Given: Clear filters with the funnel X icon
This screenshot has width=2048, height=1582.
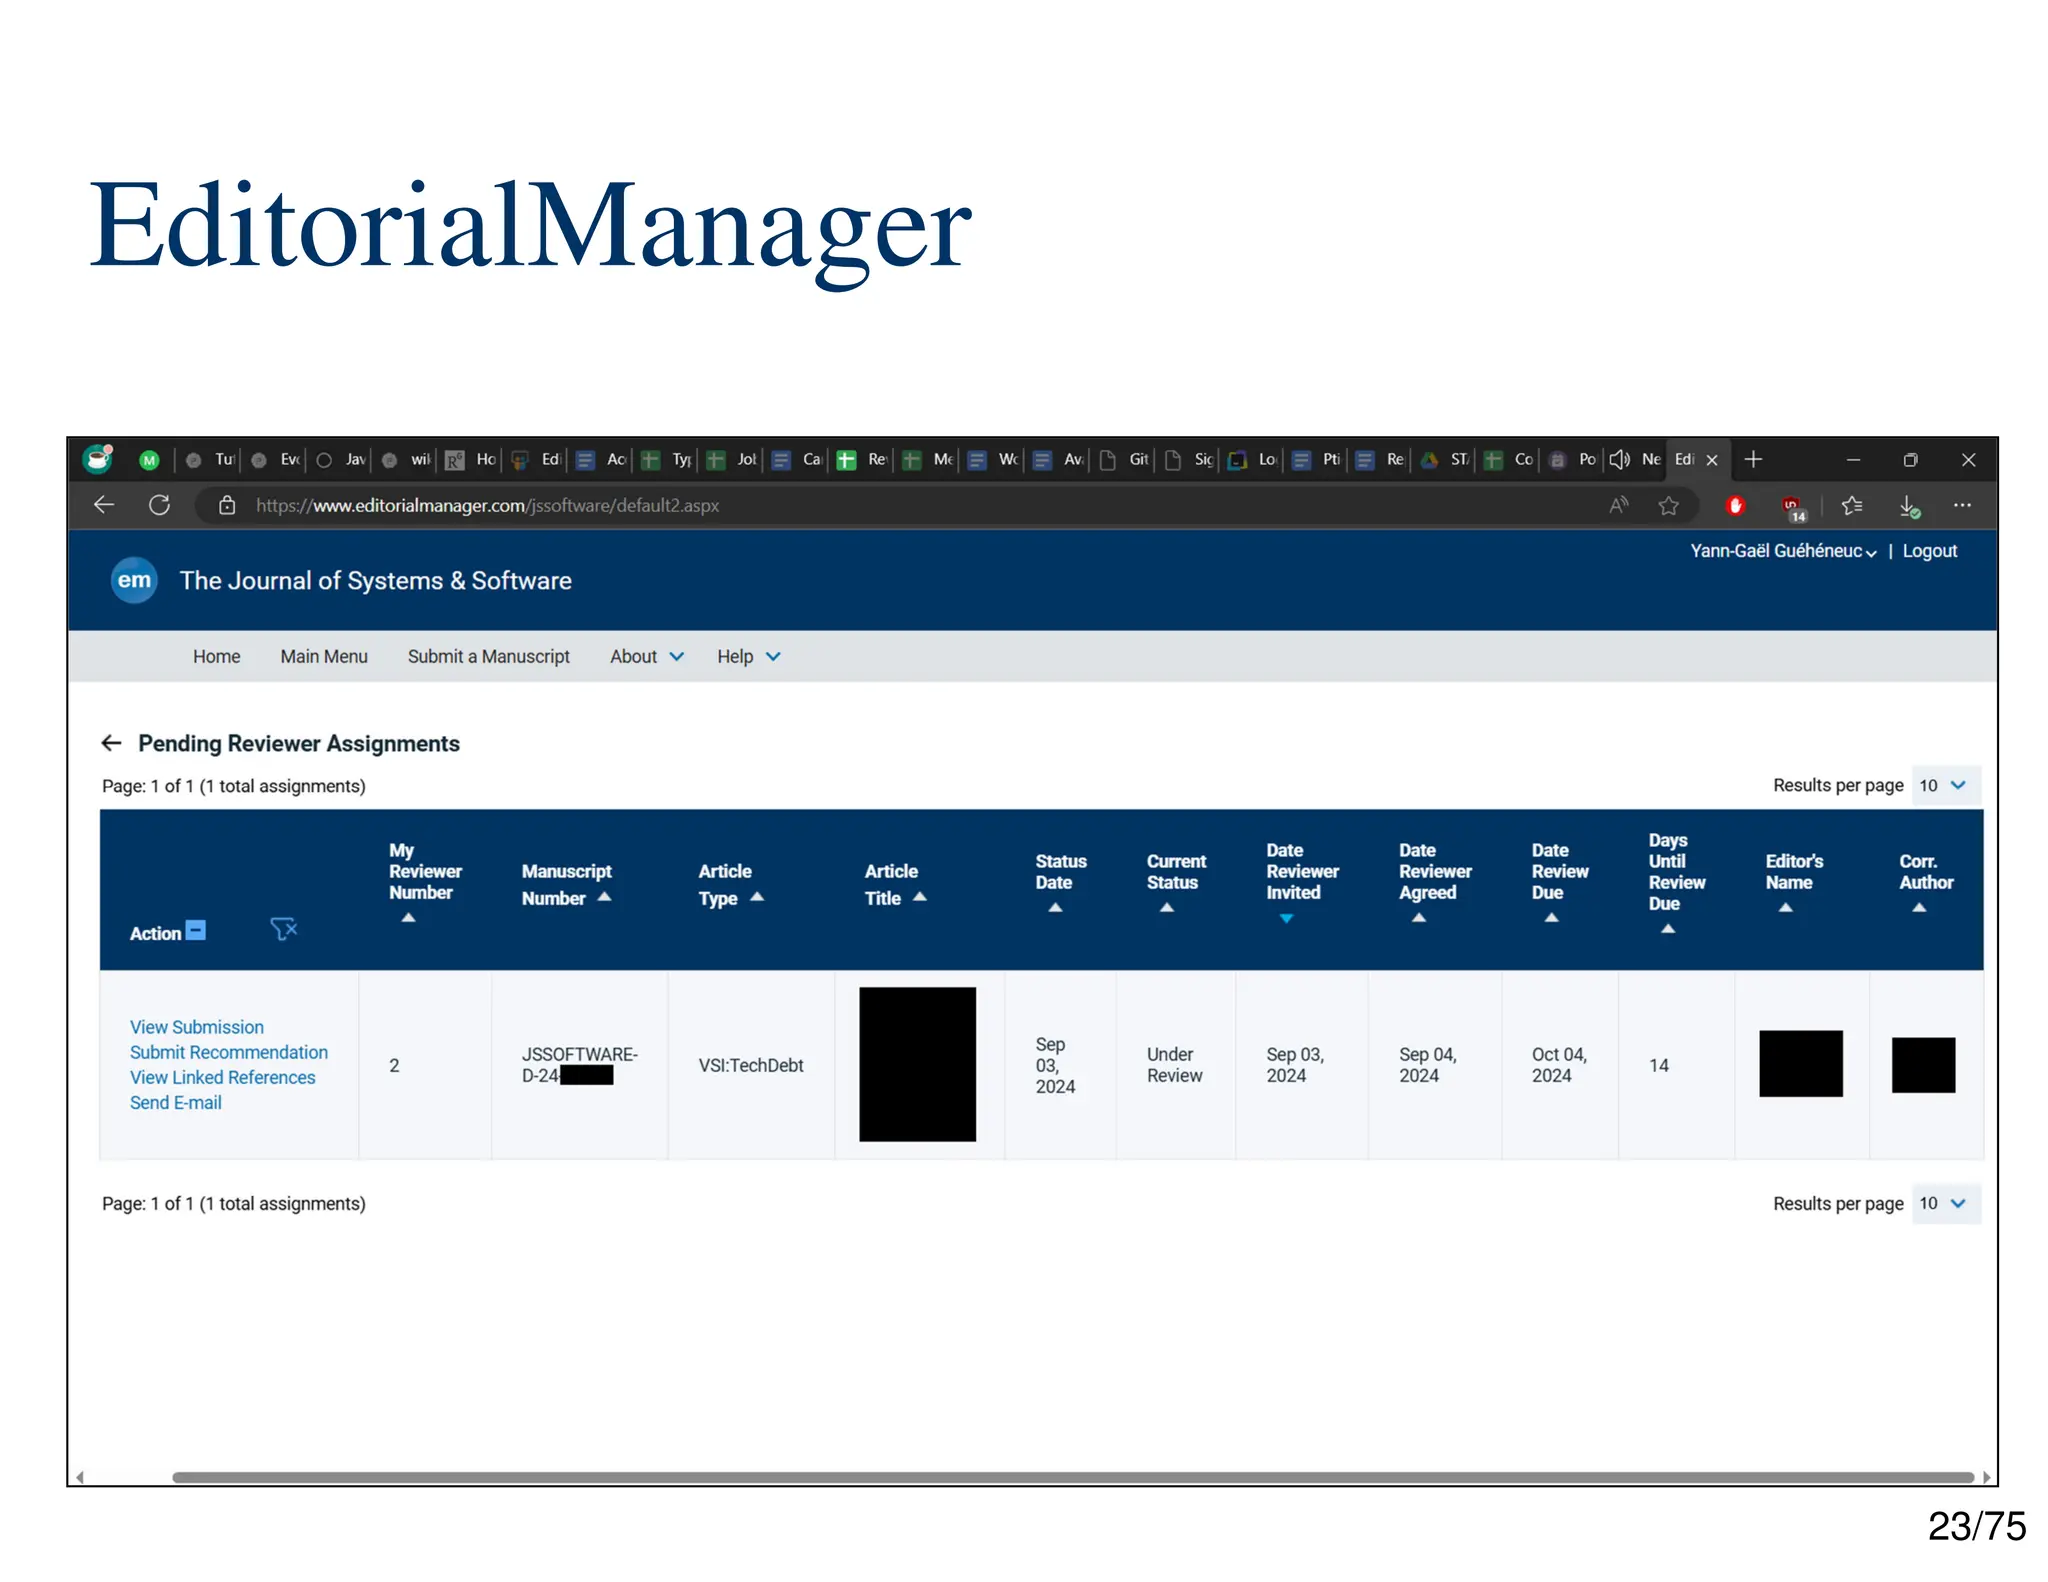Looking at the screenshot, I should coord(284,929).
